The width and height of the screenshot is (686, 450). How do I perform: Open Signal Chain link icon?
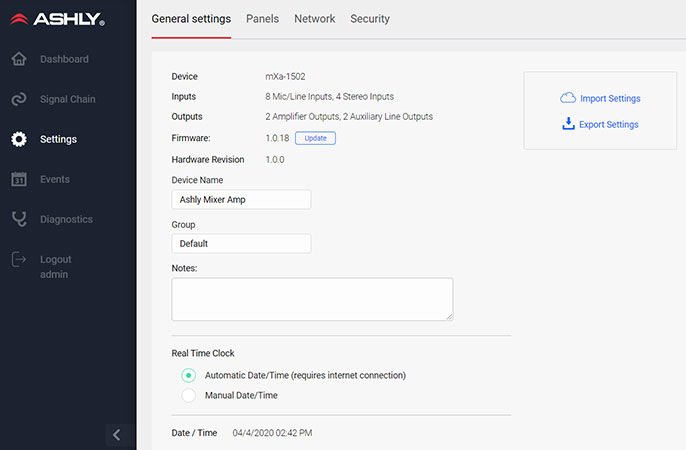point(19,99)
